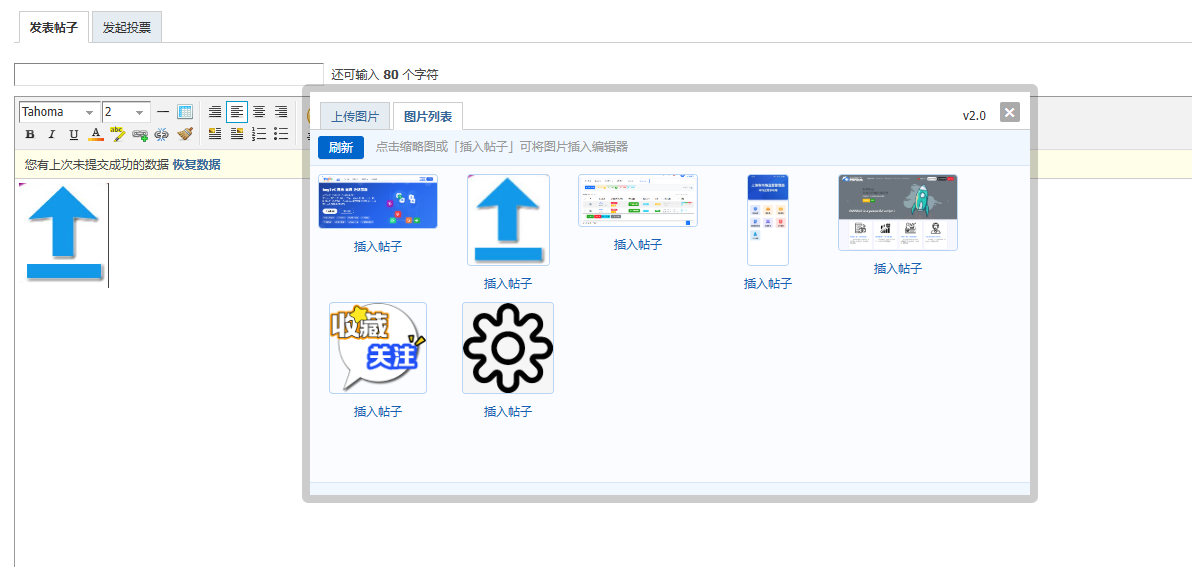Insert a table into the post

tap(185, 112)
